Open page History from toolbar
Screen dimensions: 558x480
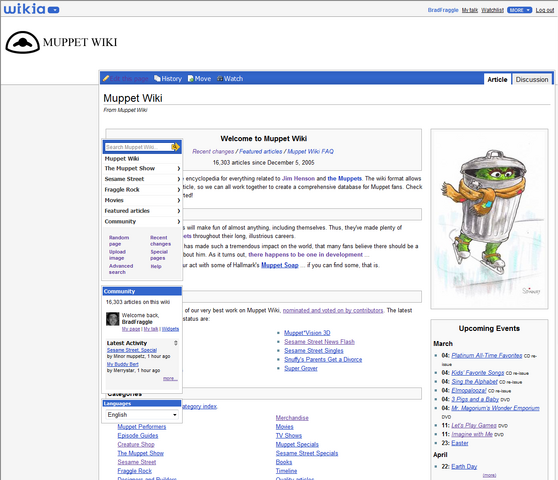pos(168,79)
